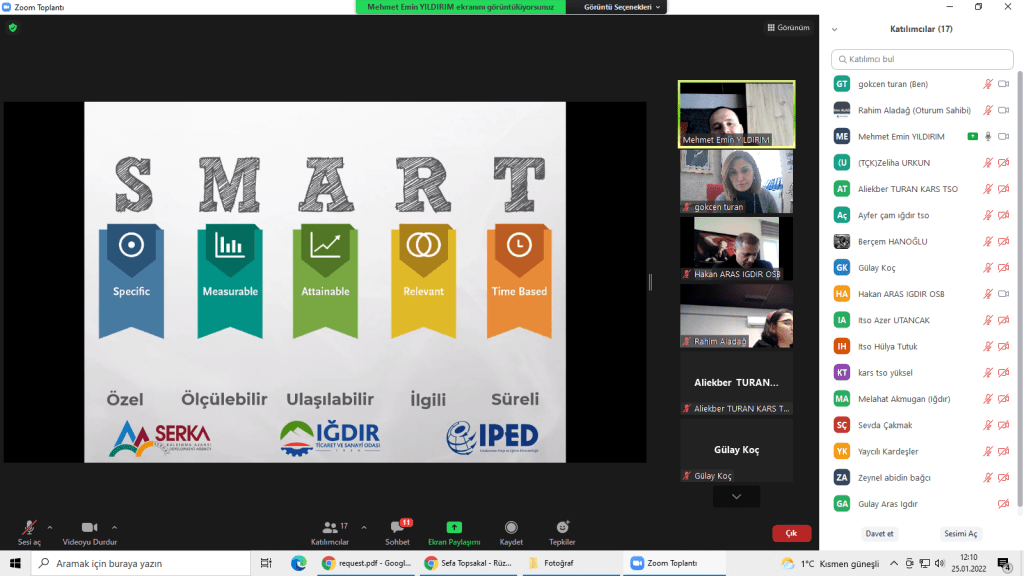Open the Tepkiler reactions icon
Viewport: 1024px width, 576px height.
click(x=562, y=528)
